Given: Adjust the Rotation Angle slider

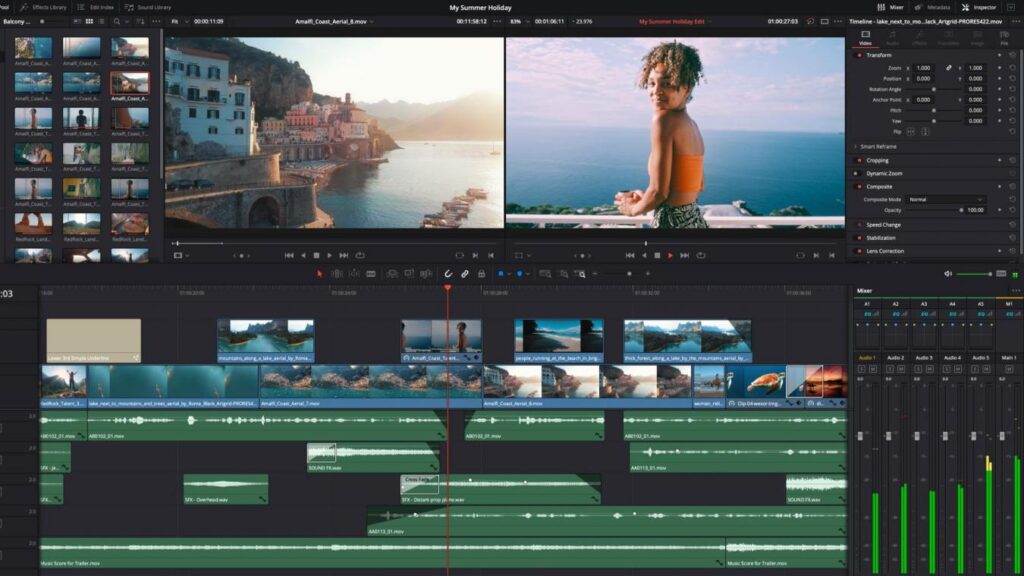Looking at the screenshot, I should [934, 89].
